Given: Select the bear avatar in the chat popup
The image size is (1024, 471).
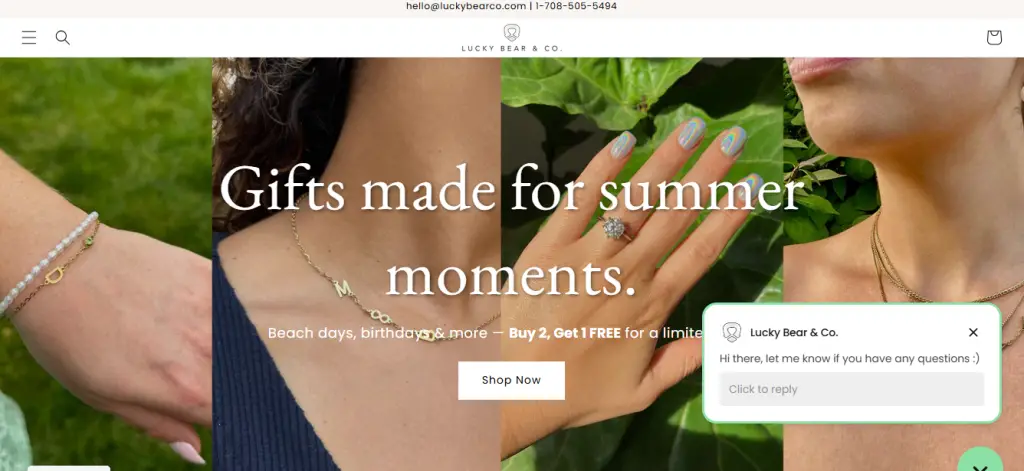Looking at the screenshot, I should click(732, 333).
